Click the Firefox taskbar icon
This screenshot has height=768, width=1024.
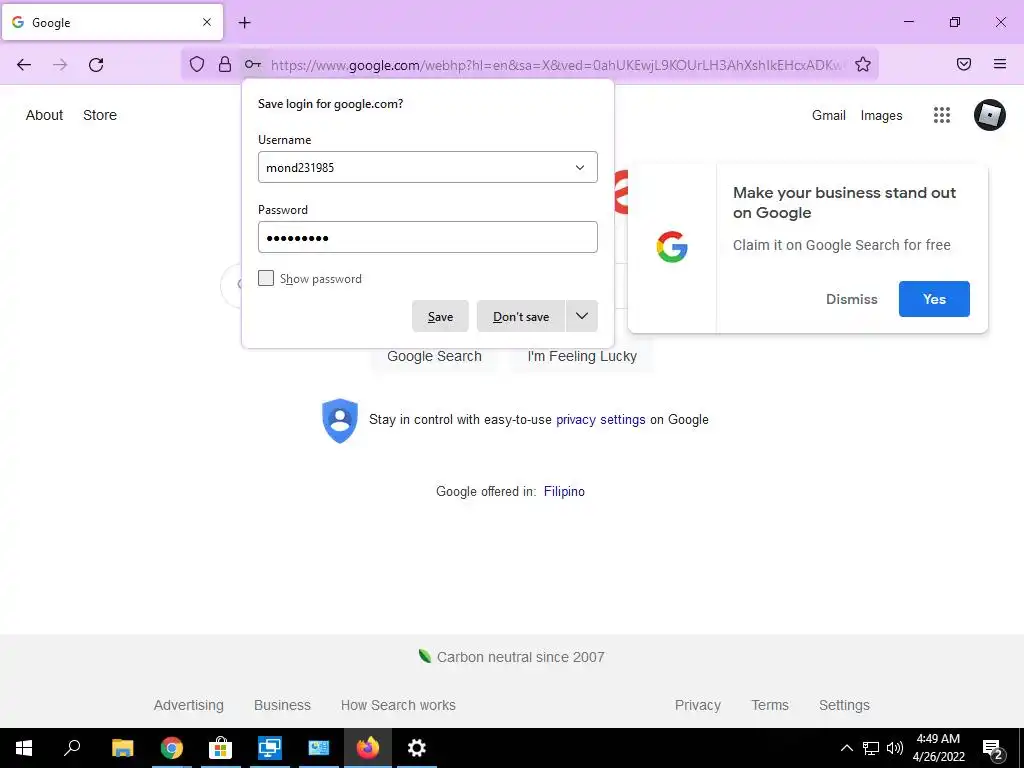pos(368,748)
